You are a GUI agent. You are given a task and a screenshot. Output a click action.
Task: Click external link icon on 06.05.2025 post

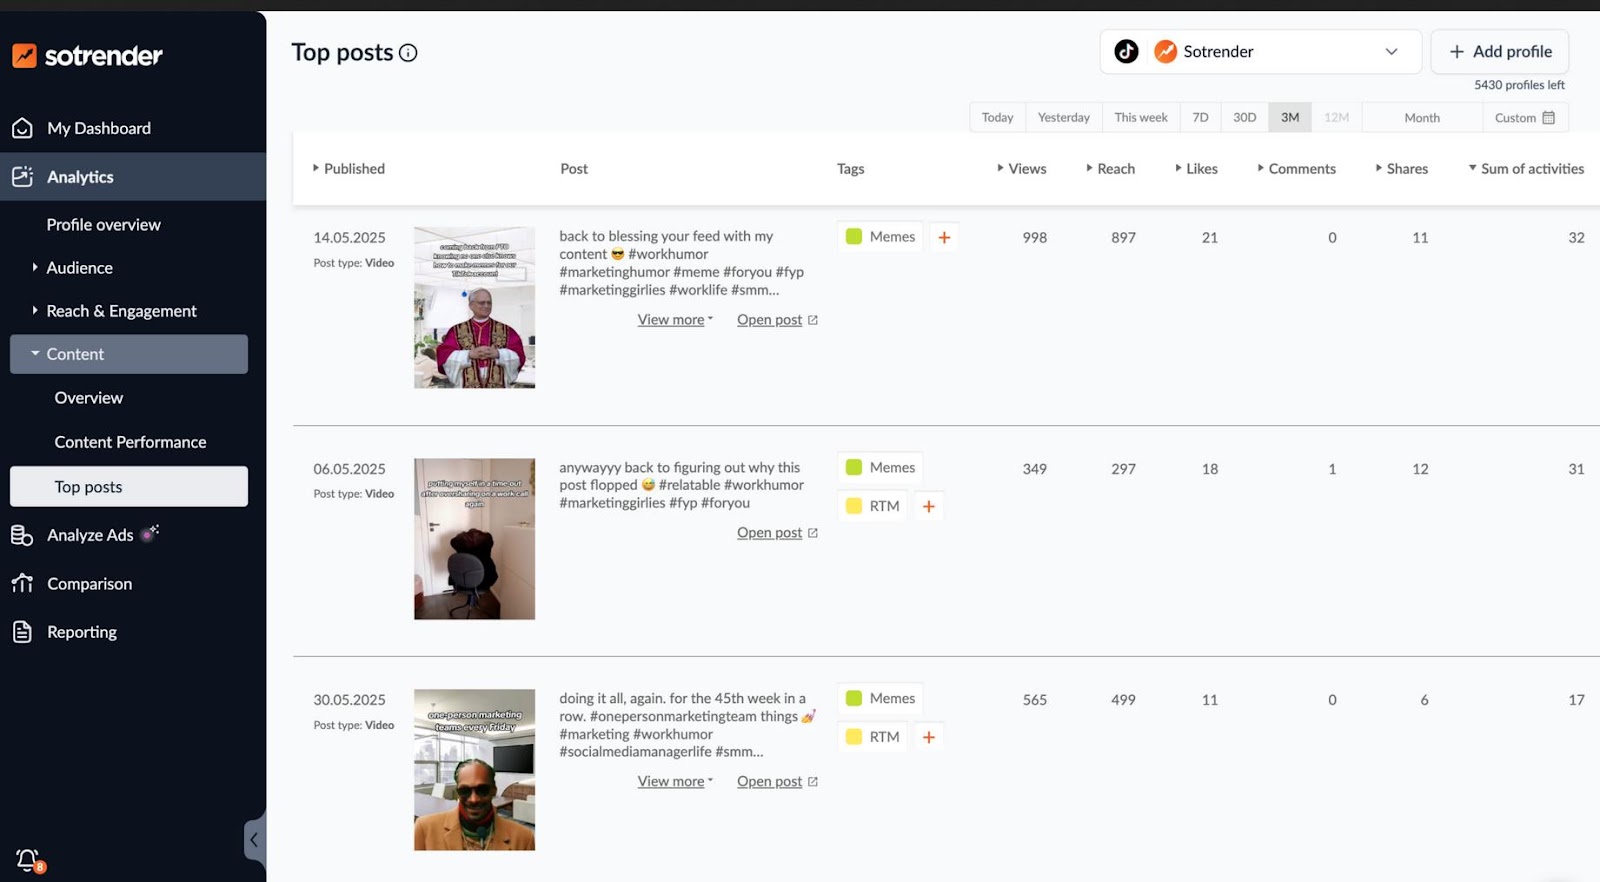click(813, 533)
